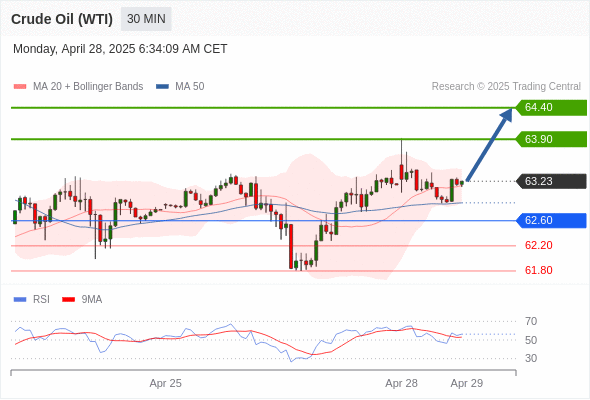This screenshot has width=590, height=400.
Task: Click the red 62.20 support level text
Action: 538,245
